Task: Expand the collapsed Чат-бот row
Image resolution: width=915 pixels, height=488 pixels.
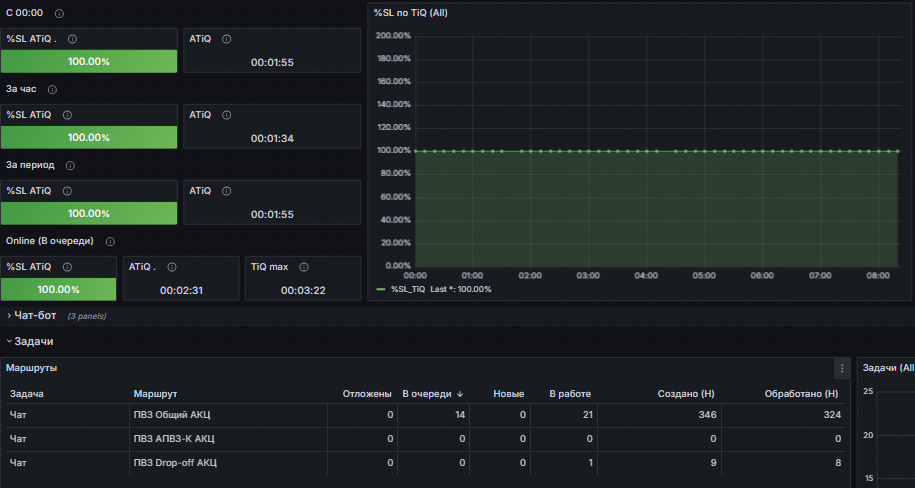Action: [x=34, y=315]
